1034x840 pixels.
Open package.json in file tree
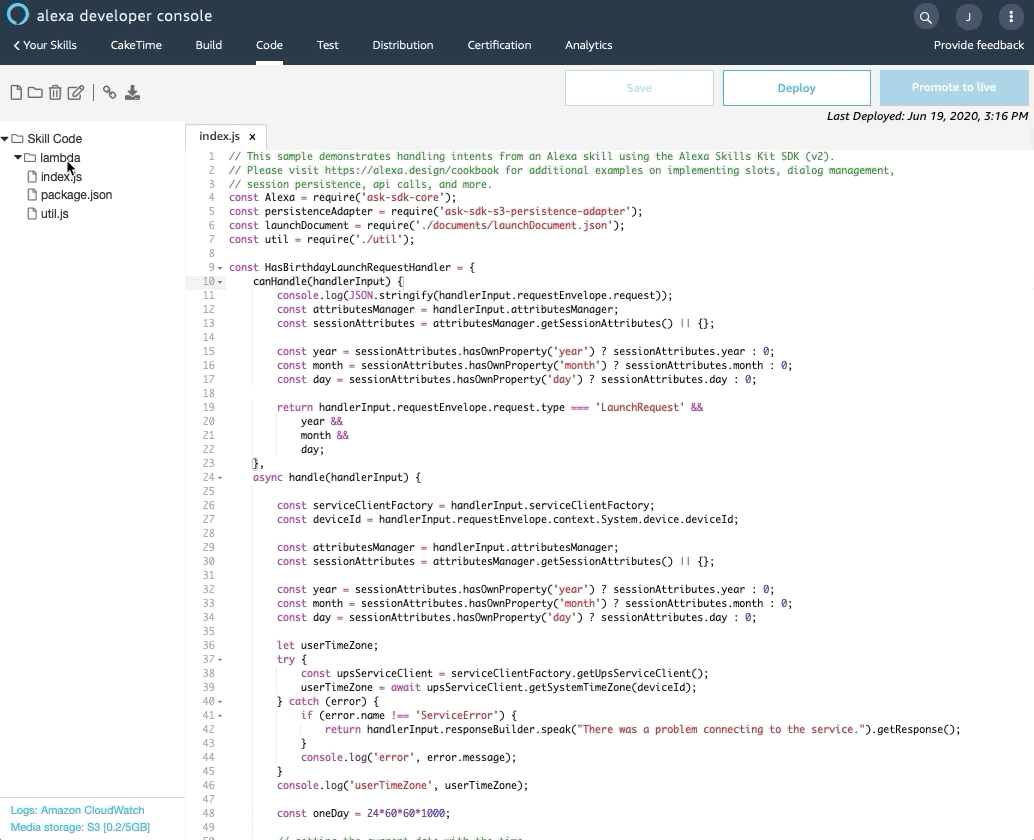click(76, 195)
